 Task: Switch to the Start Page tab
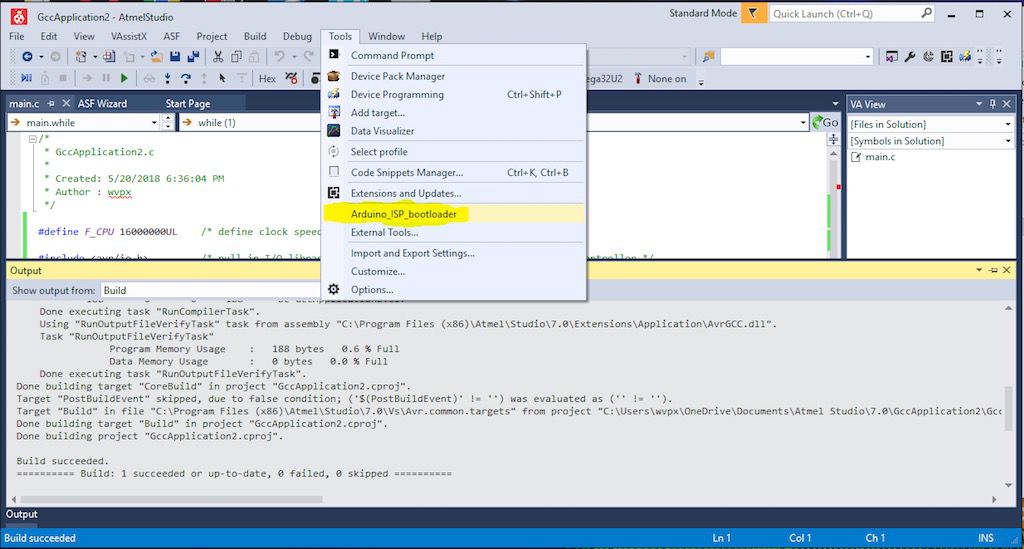tap(187, 103)
